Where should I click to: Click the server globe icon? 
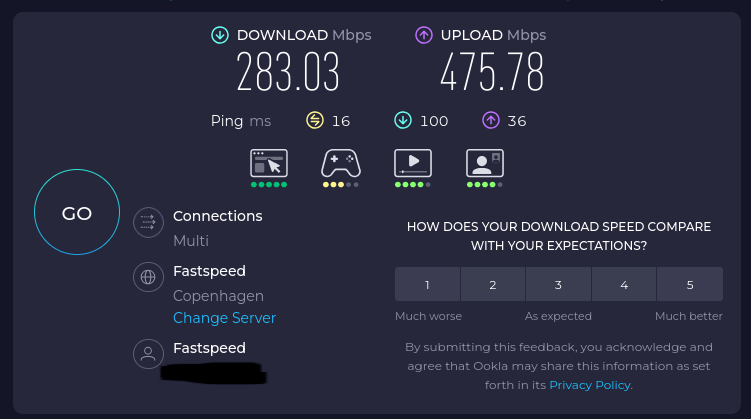click(148, 277)
